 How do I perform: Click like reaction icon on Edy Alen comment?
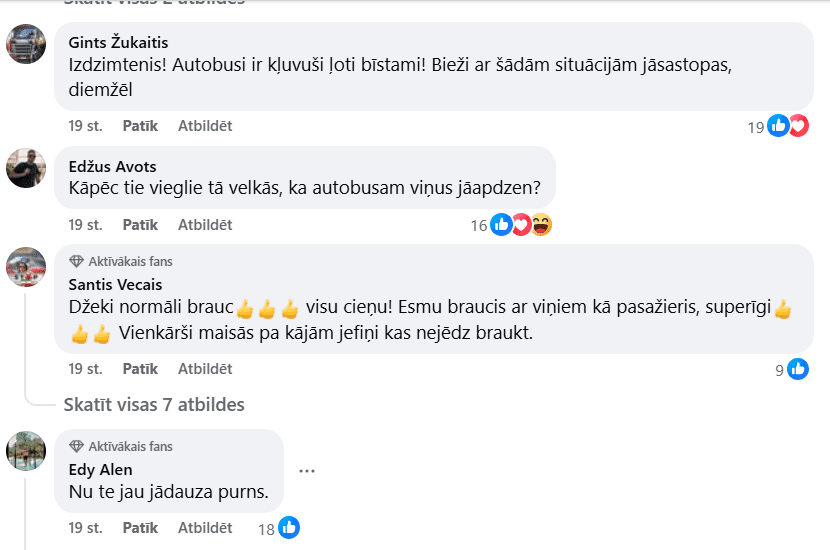click(289, 528)
